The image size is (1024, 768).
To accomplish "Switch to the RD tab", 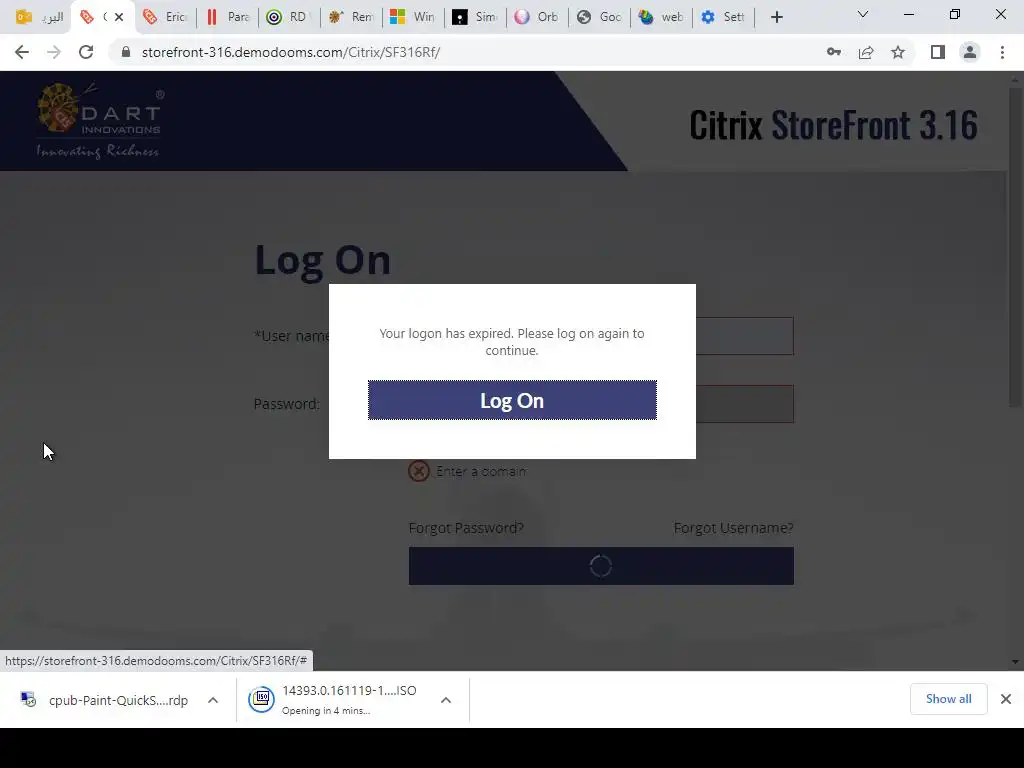I will [x=289, y=17].
